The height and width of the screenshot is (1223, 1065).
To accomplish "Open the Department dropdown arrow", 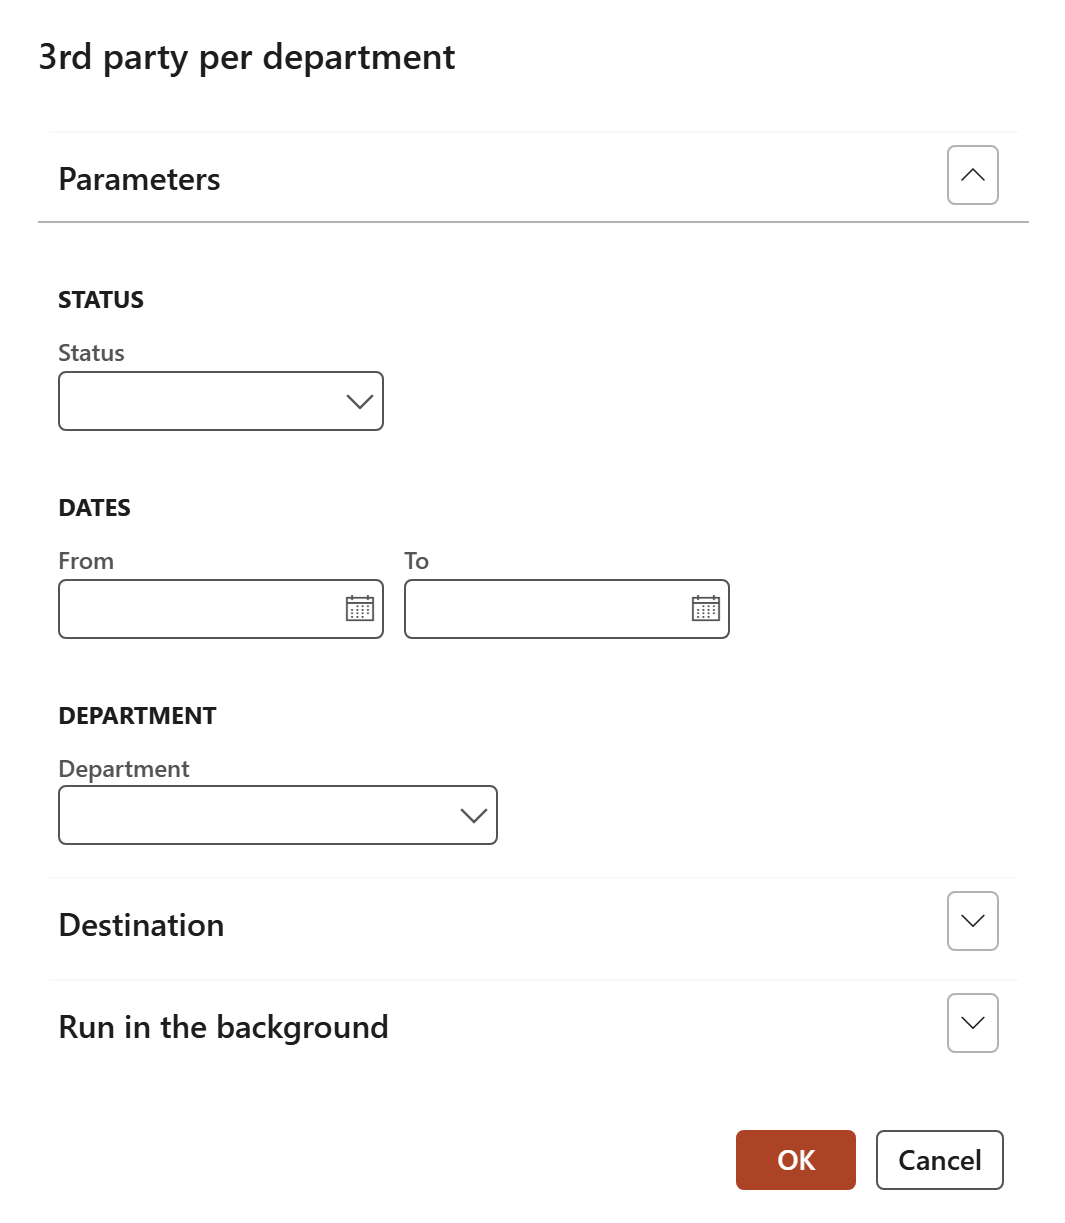I will pyautogui.click(x=473, y=816).
